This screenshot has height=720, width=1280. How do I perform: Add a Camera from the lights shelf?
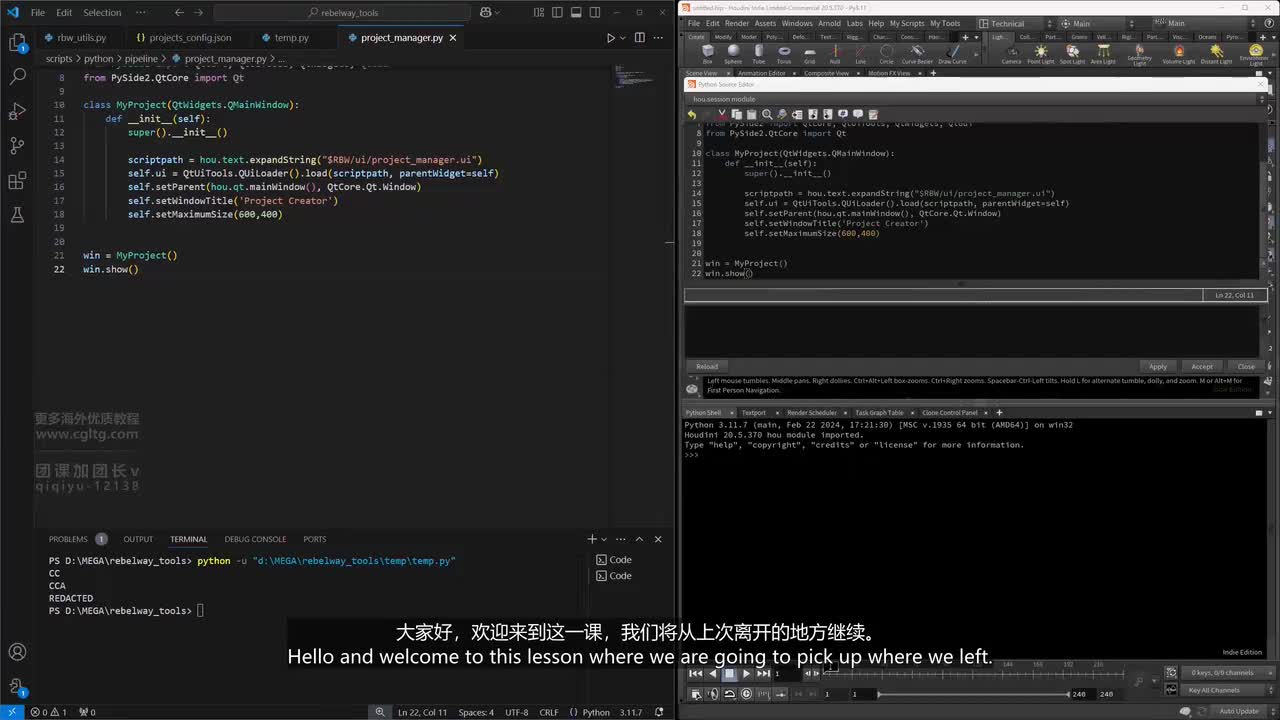click(x=1011, y=54)
